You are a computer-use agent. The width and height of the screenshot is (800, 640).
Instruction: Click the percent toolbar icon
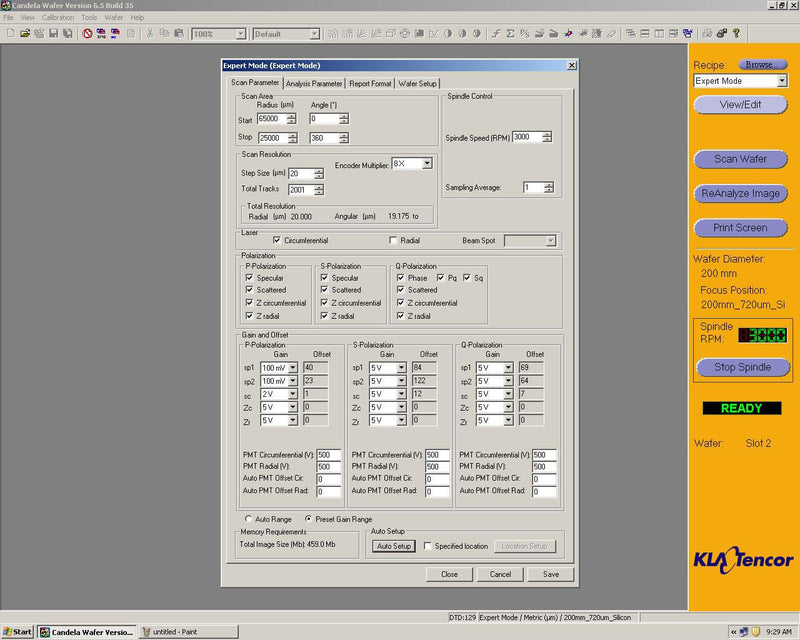[x=523, y=33]
